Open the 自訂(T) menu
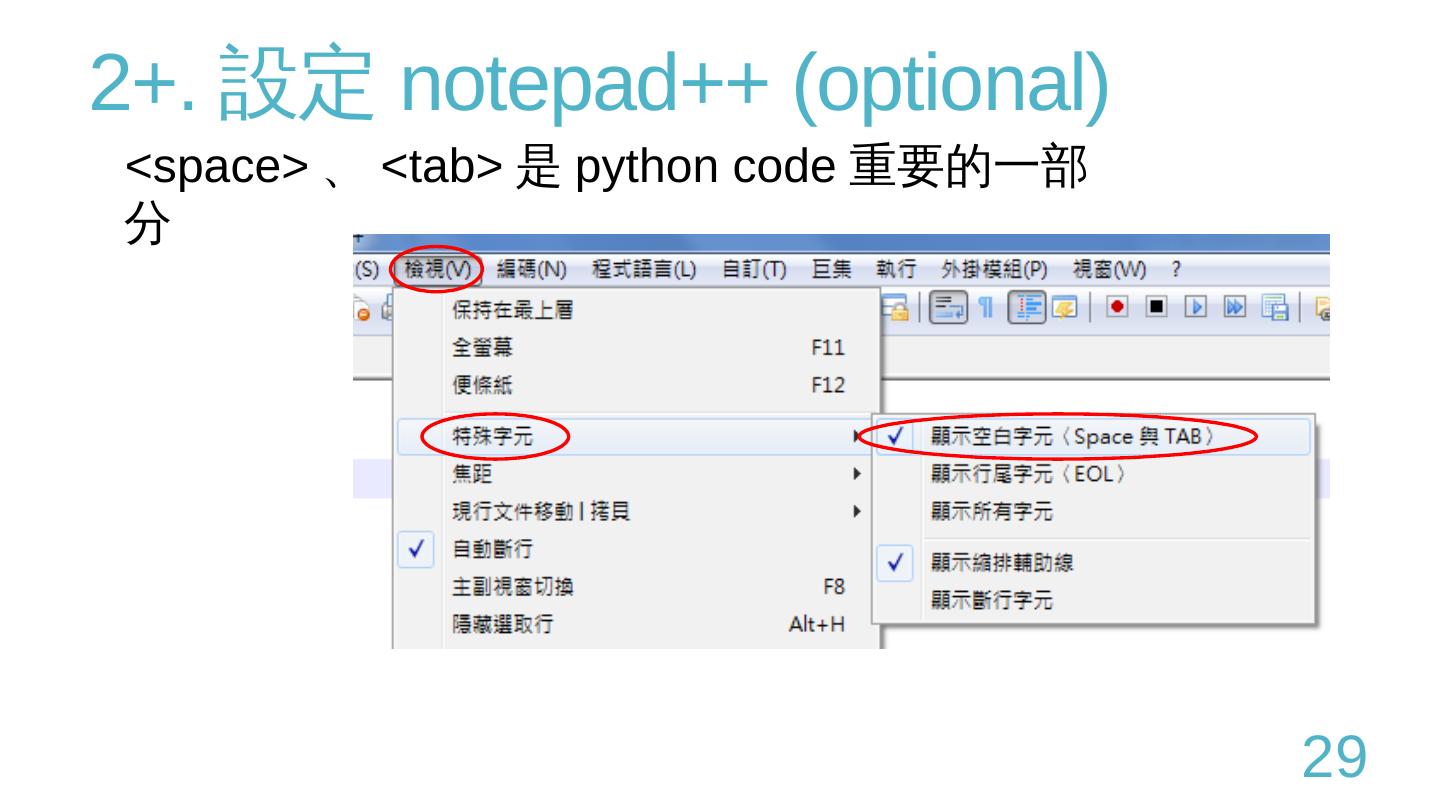The height and width of the screenshot is (810, 1440). coord(754,269)
